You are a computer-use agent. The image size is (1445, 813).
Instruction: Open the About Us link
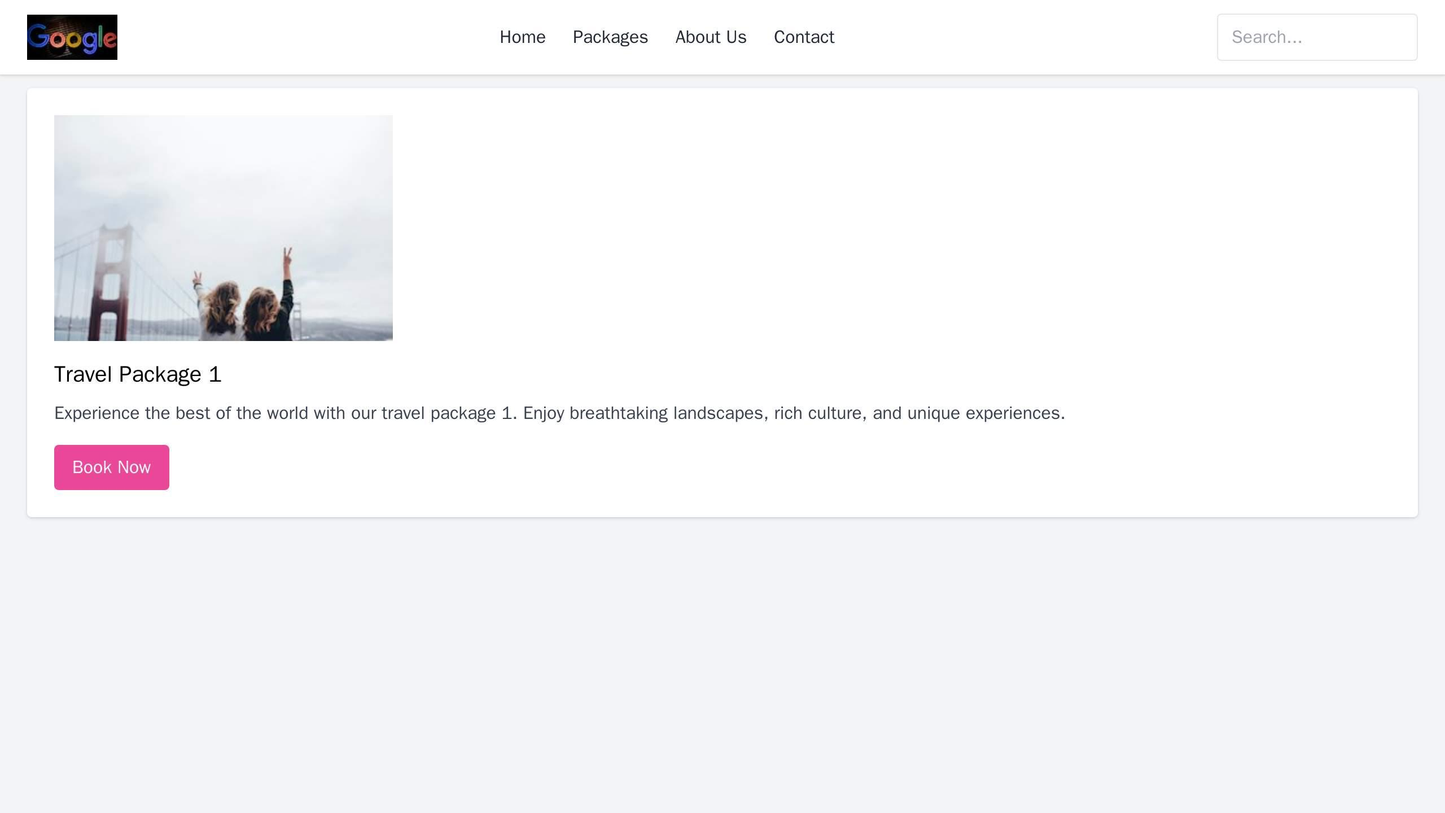pos(710,37)
